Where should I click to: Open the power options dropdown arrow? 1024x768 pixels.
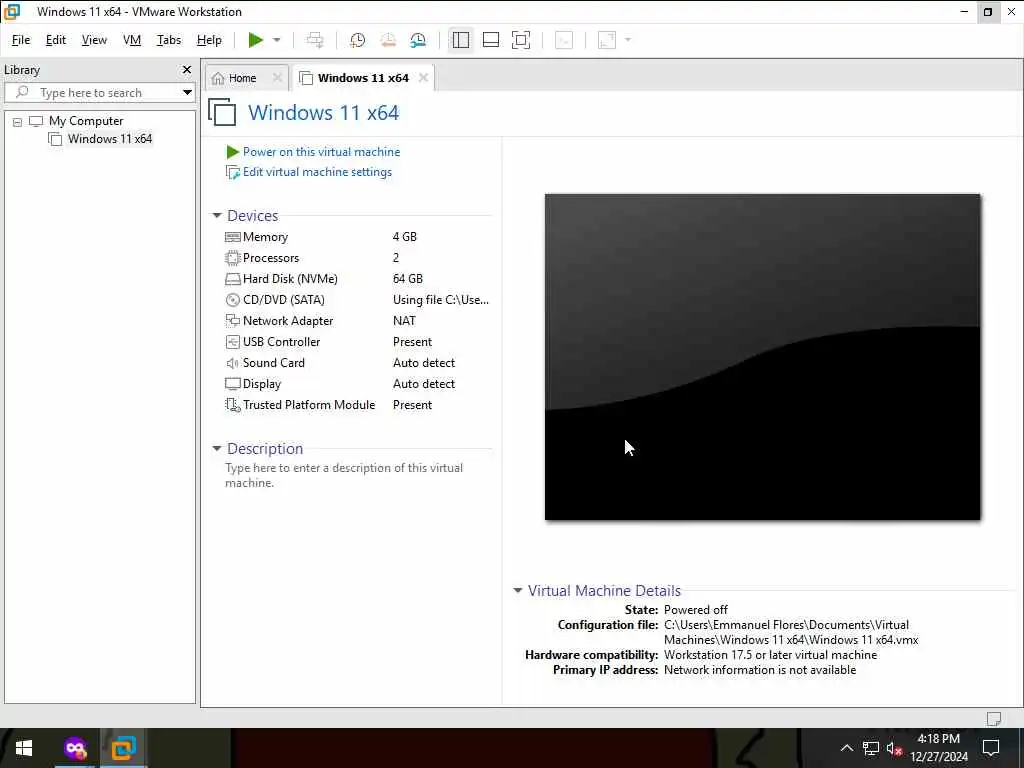[277, 40]
